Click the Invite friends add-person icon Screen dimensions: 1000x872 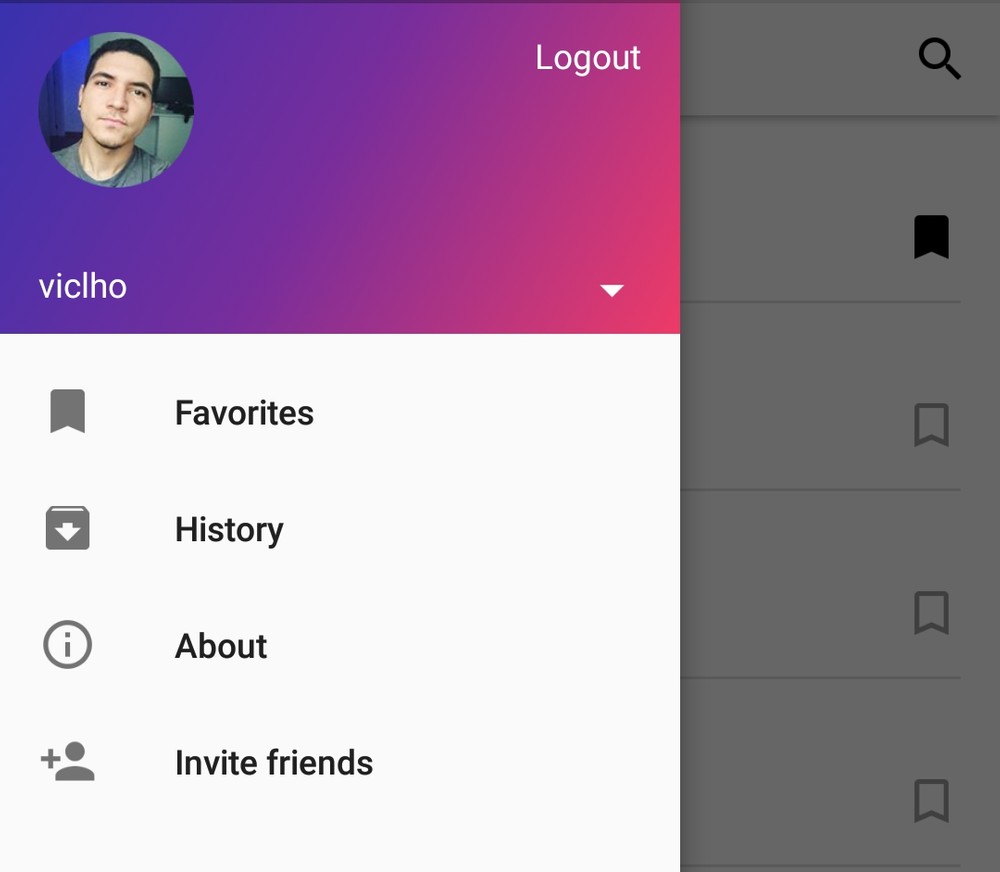coord(68,762)
